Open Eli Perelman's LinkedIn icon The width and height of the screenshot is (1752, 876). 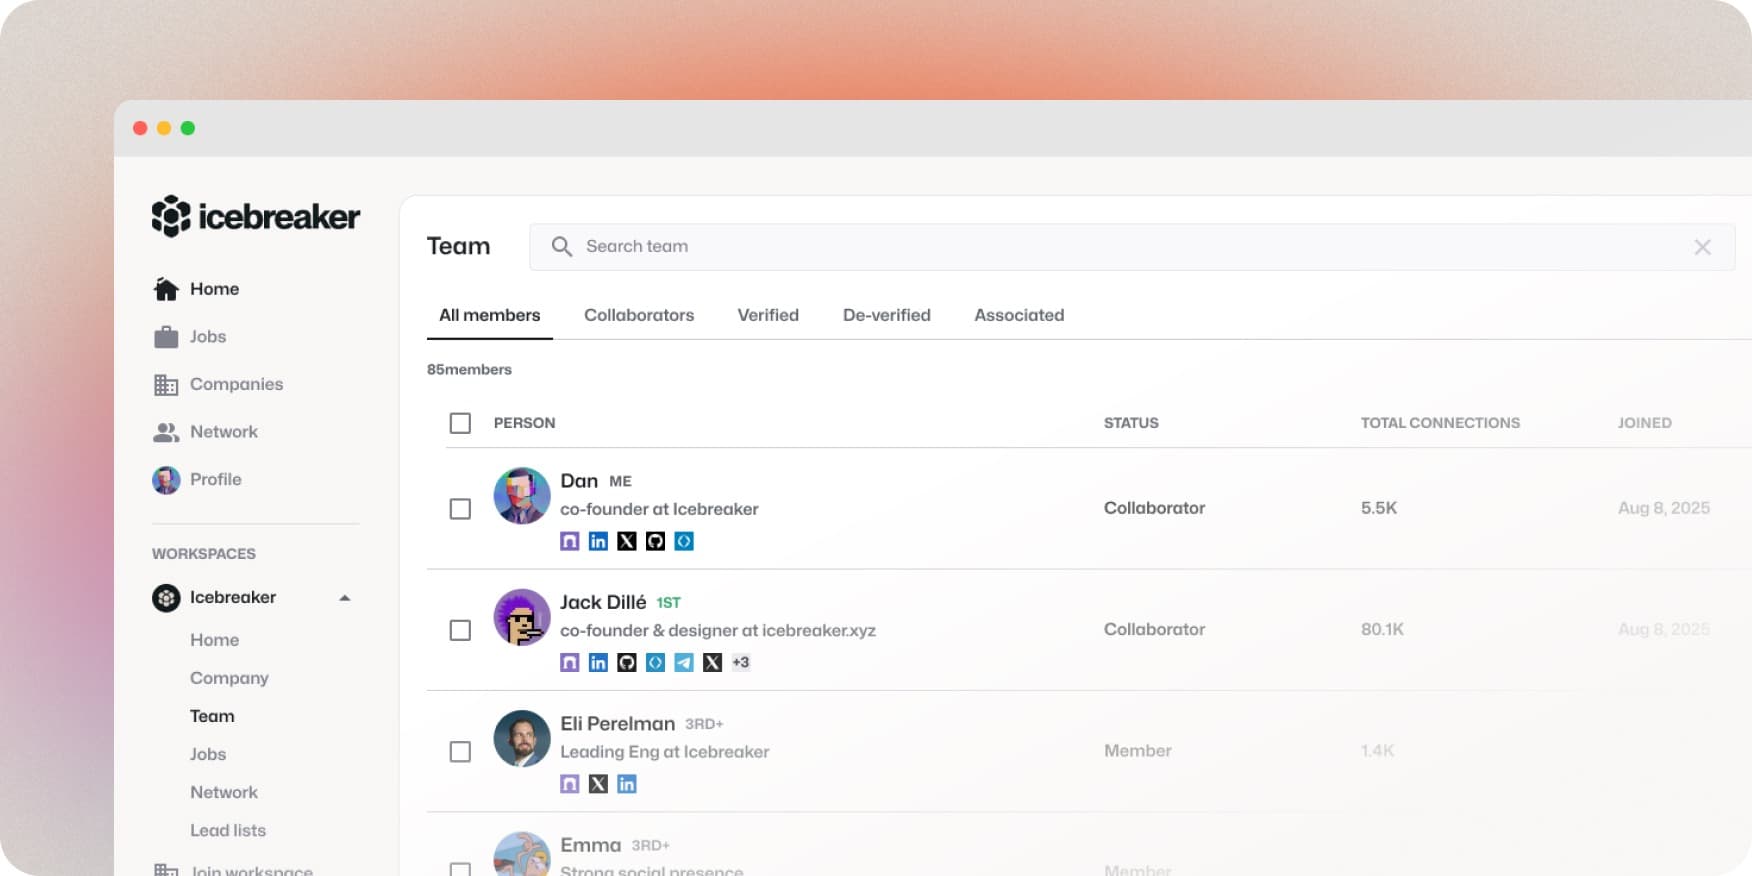pyautogui.click(x=627, y=784)
